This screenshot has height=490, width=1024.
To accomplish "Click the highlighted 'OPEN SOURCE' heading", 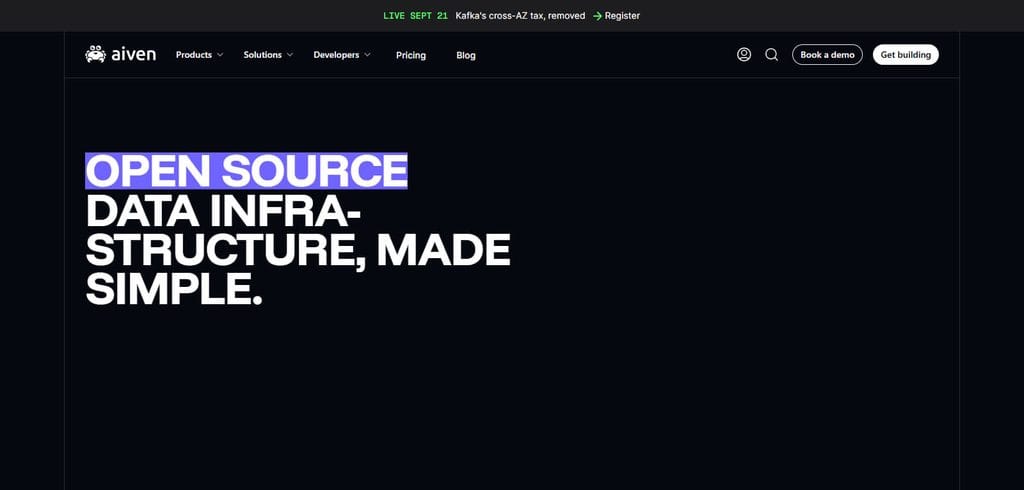I will click(x=246, y=171).
